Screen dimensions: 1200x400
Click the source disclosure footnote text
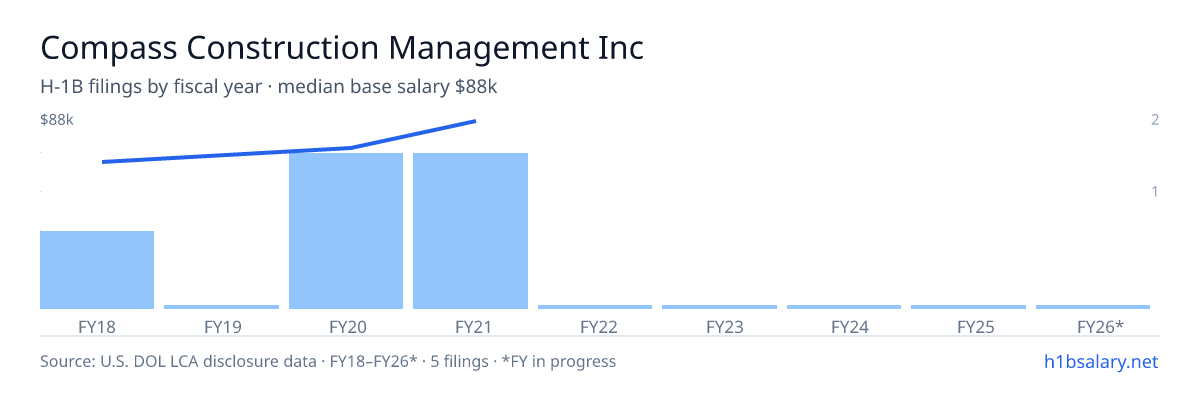328,361
